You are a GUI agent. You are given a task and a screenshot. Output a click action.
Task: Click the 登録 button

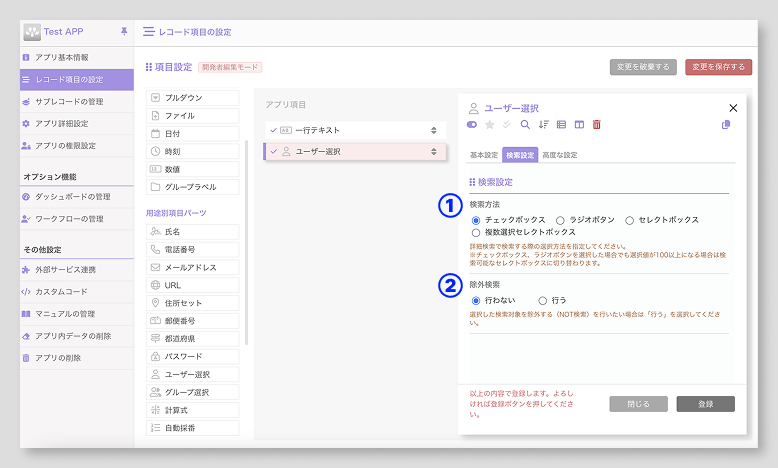pos(706,404)
